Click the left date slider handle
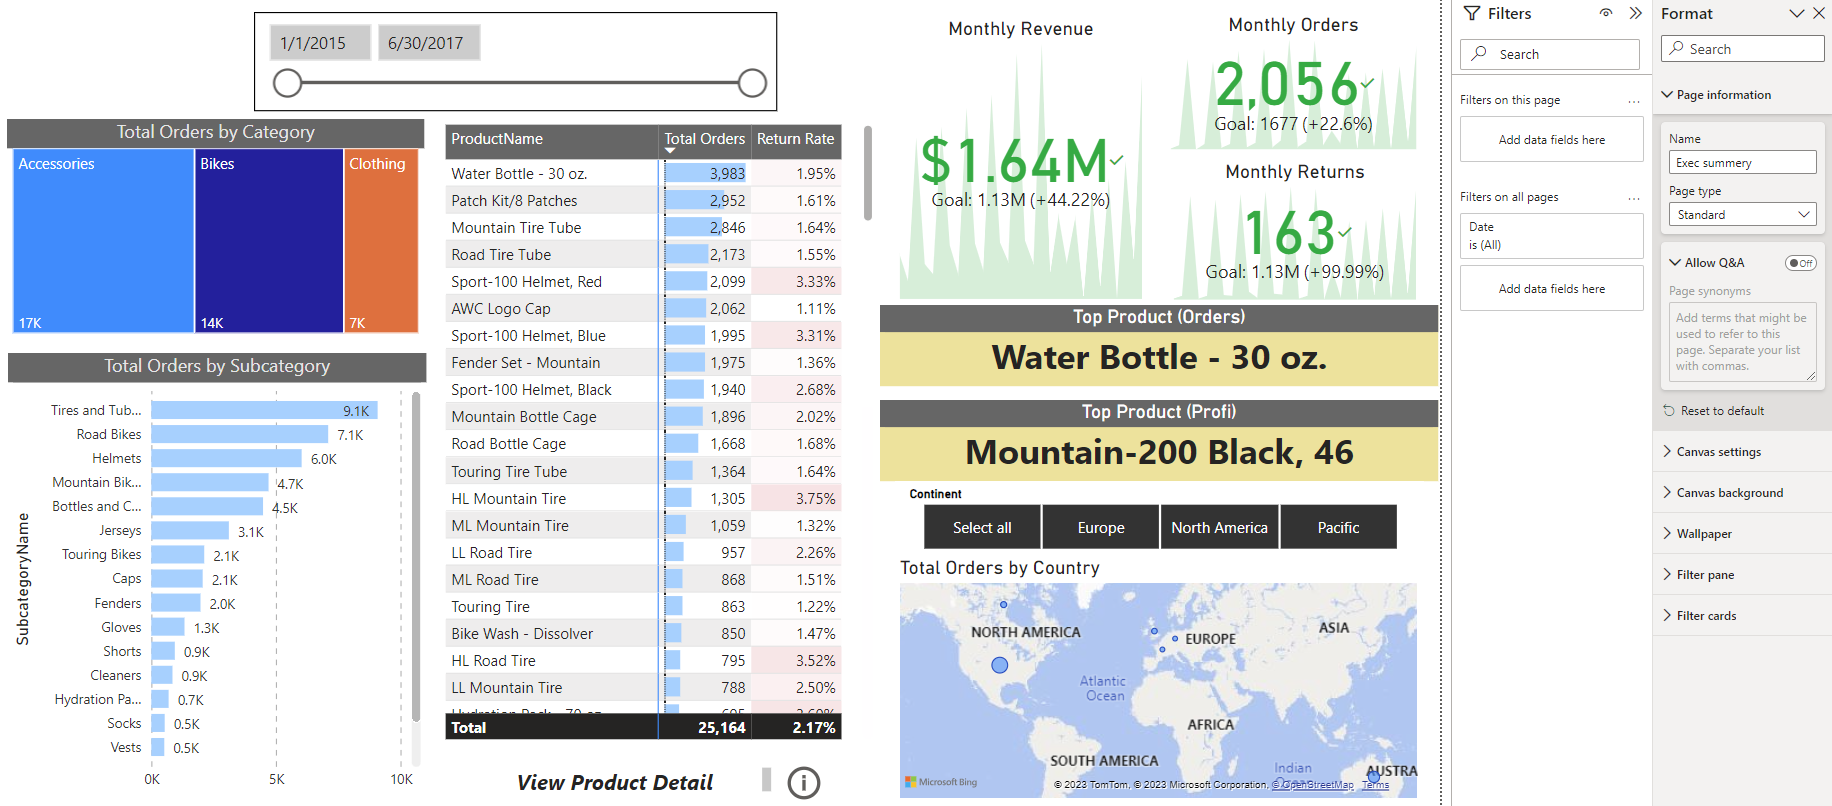Screen dimensions: 1832x806 [x=287, y=83]
